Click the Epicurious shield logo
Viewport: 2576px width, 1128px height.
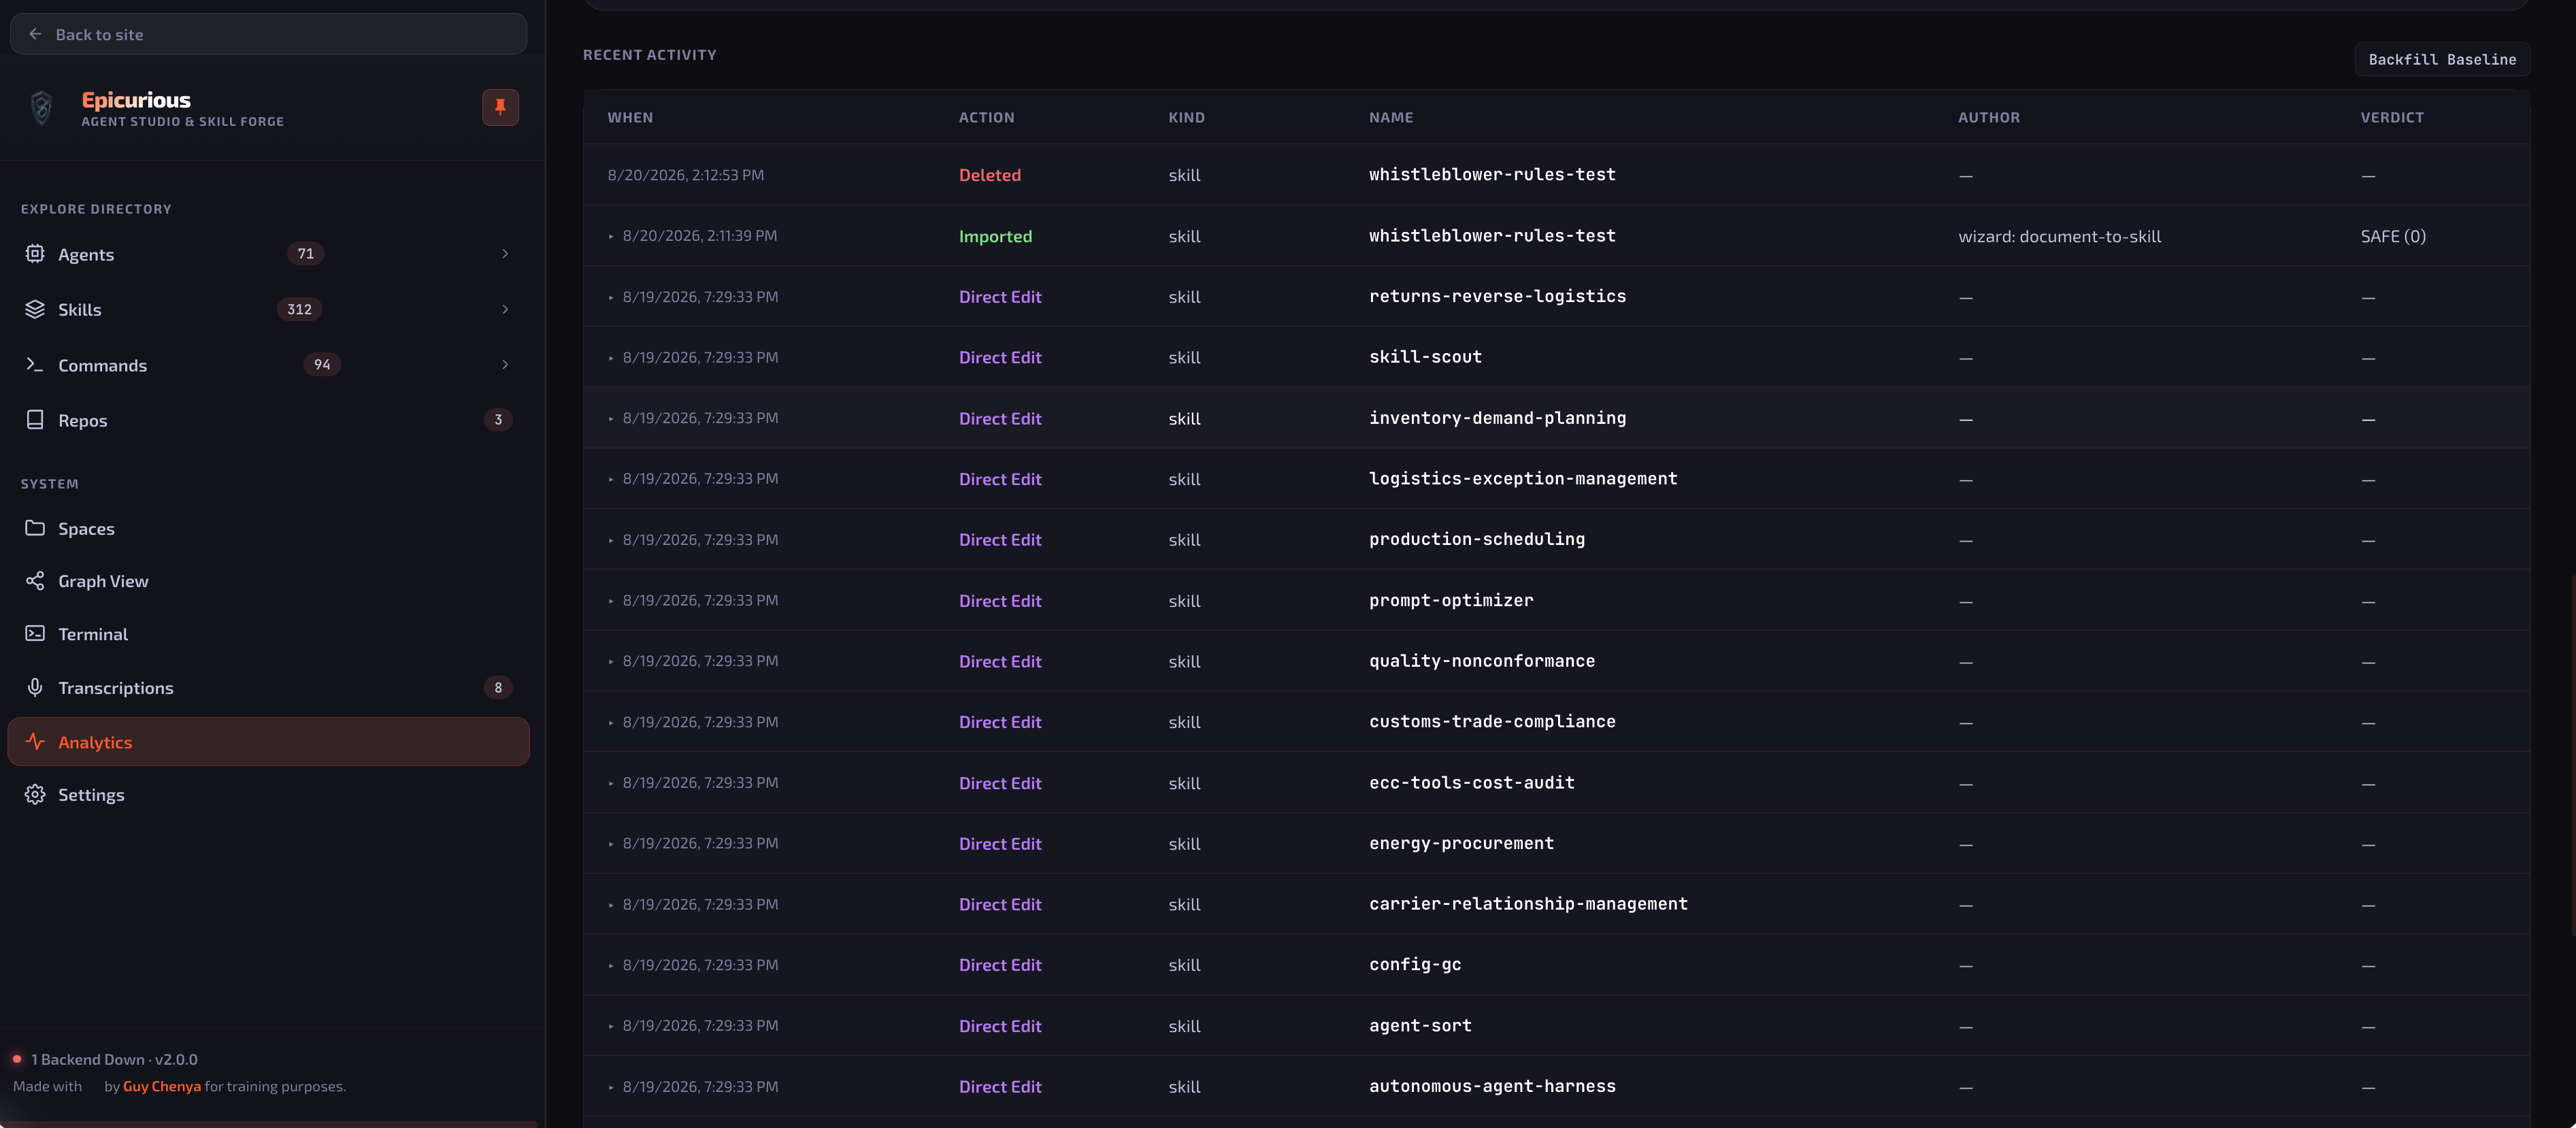click(41, 107)
